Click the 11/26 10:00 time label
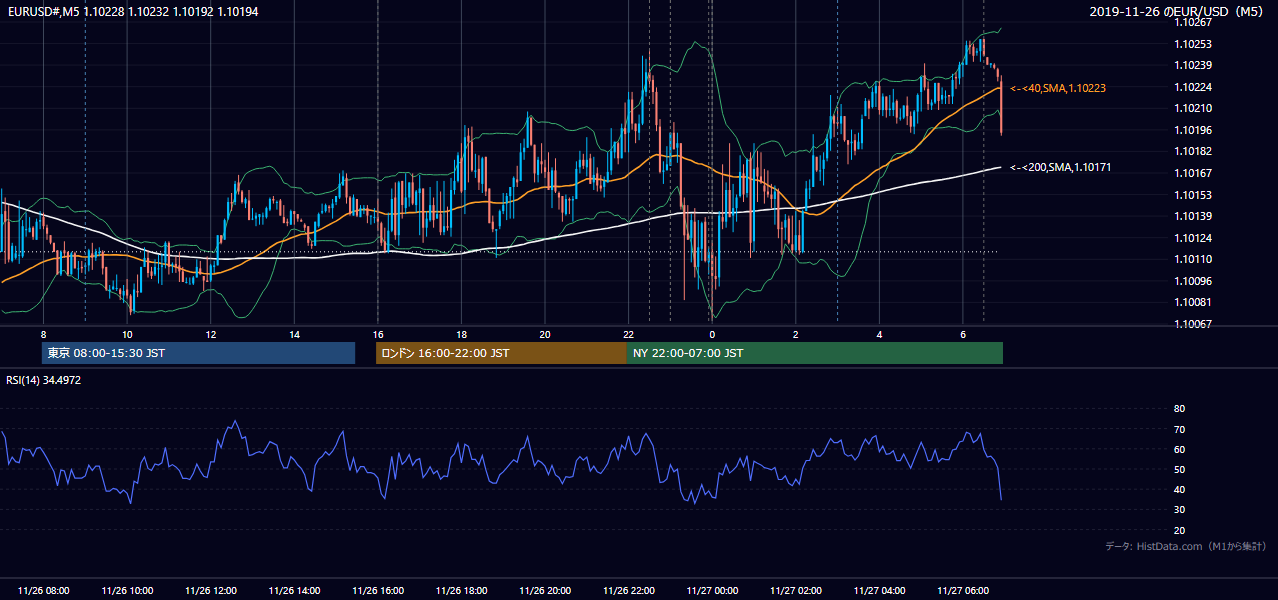Image resolution: width=1278 pixels, height=600 pixels. [127, 591]
